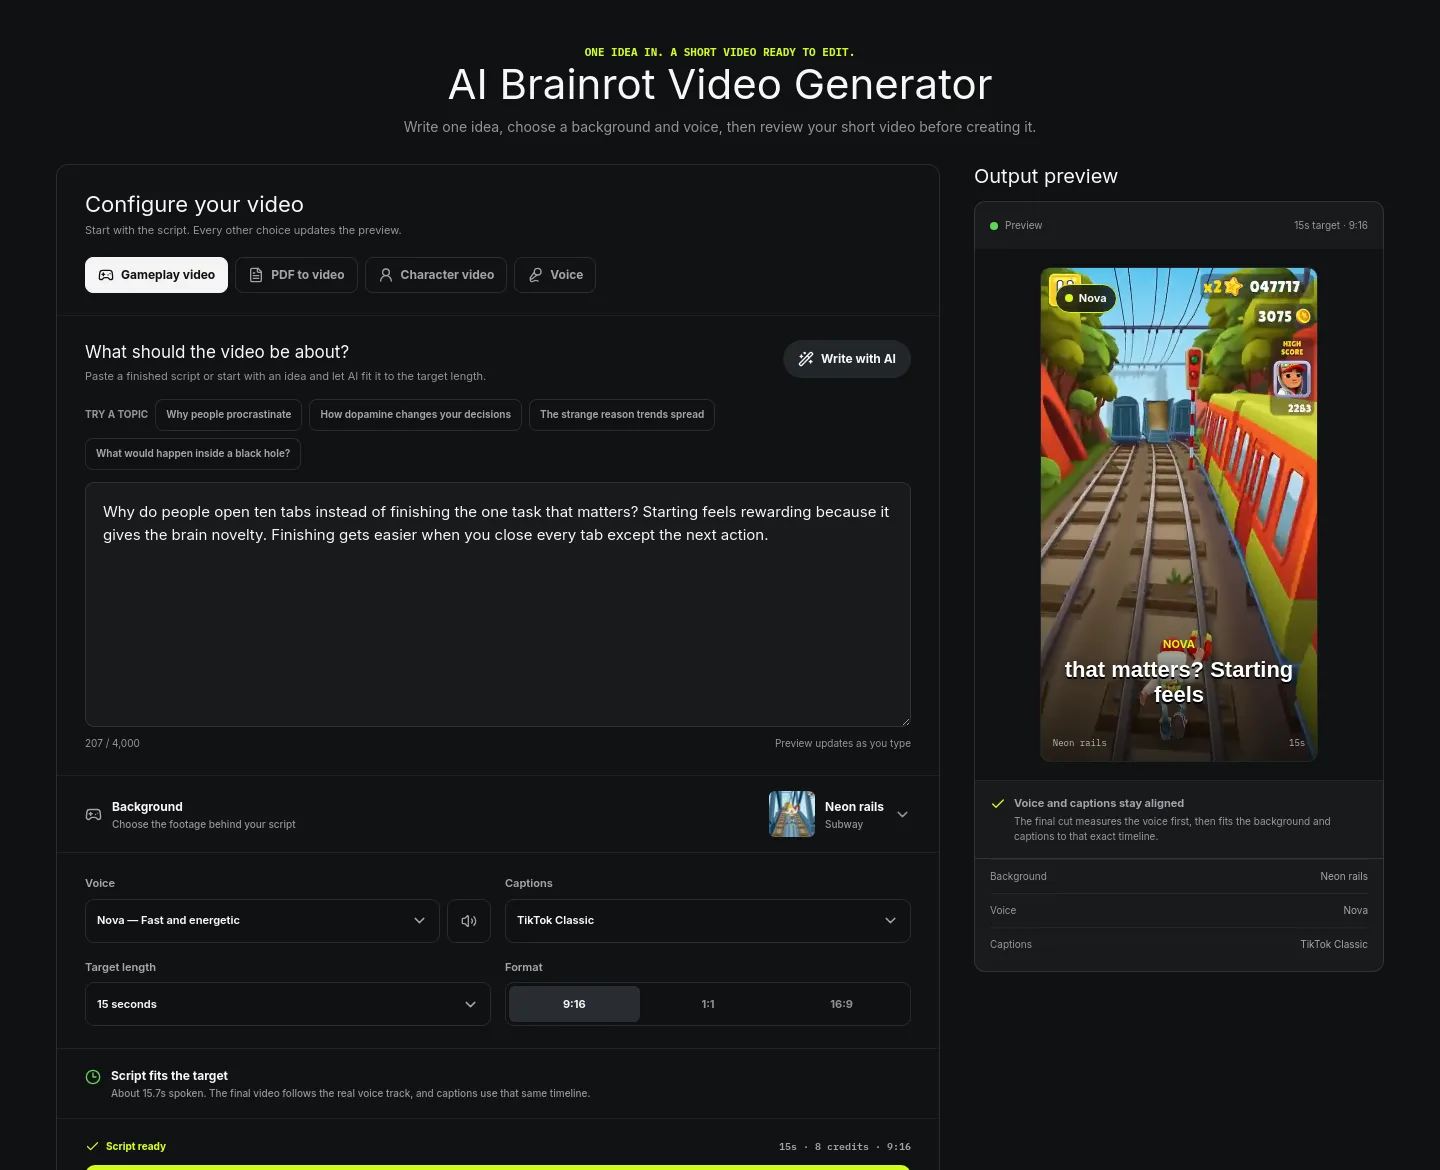
Task: Switch to the Voice tab
Action: (x=555, y=275)
